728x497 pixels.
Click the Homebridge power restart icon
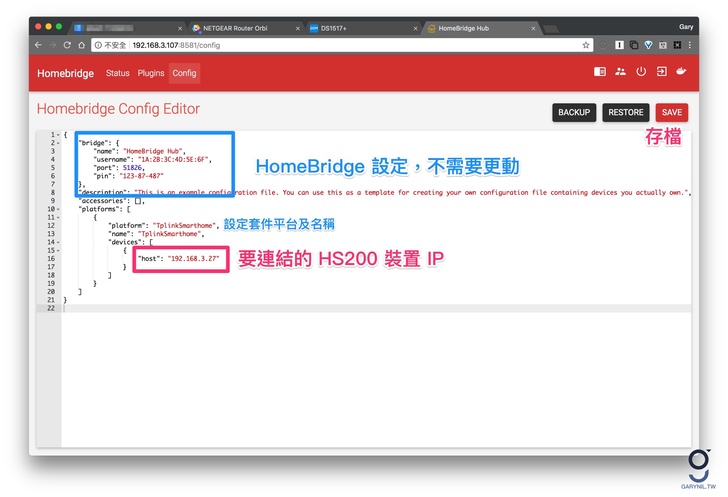pos(641,72)
